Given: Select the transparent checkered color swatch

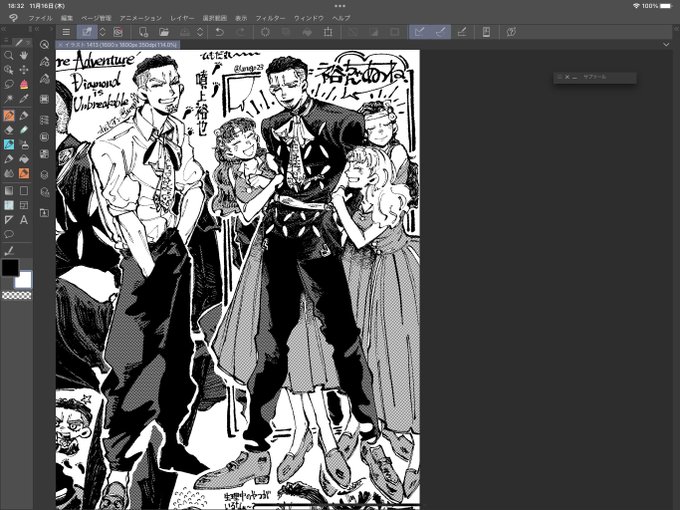Looking at the screenshot, I should (16, 295).
